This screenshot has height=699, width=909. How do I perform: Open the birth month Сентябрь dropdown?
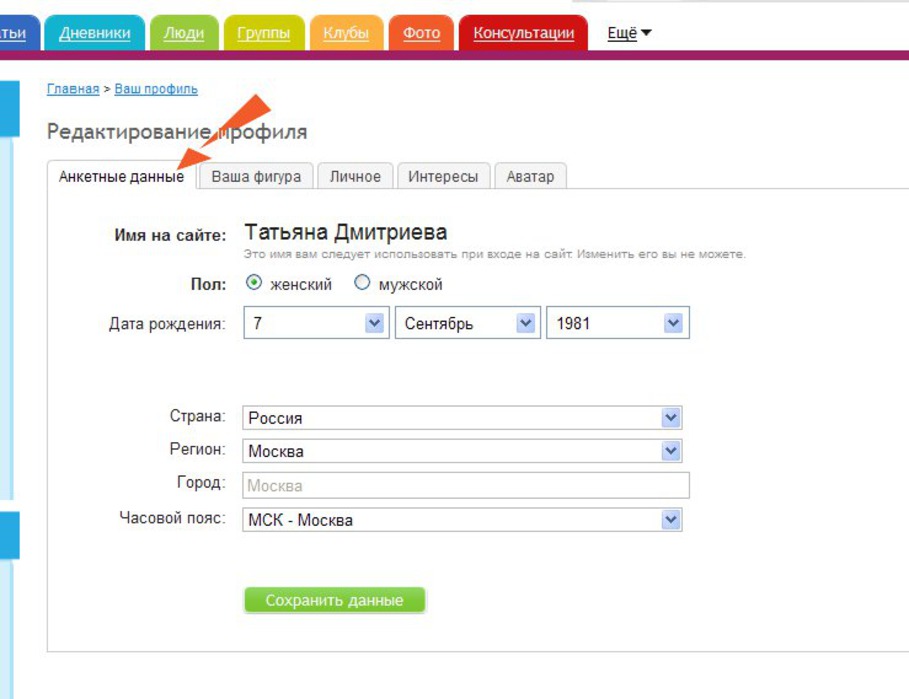pos(525,324)
